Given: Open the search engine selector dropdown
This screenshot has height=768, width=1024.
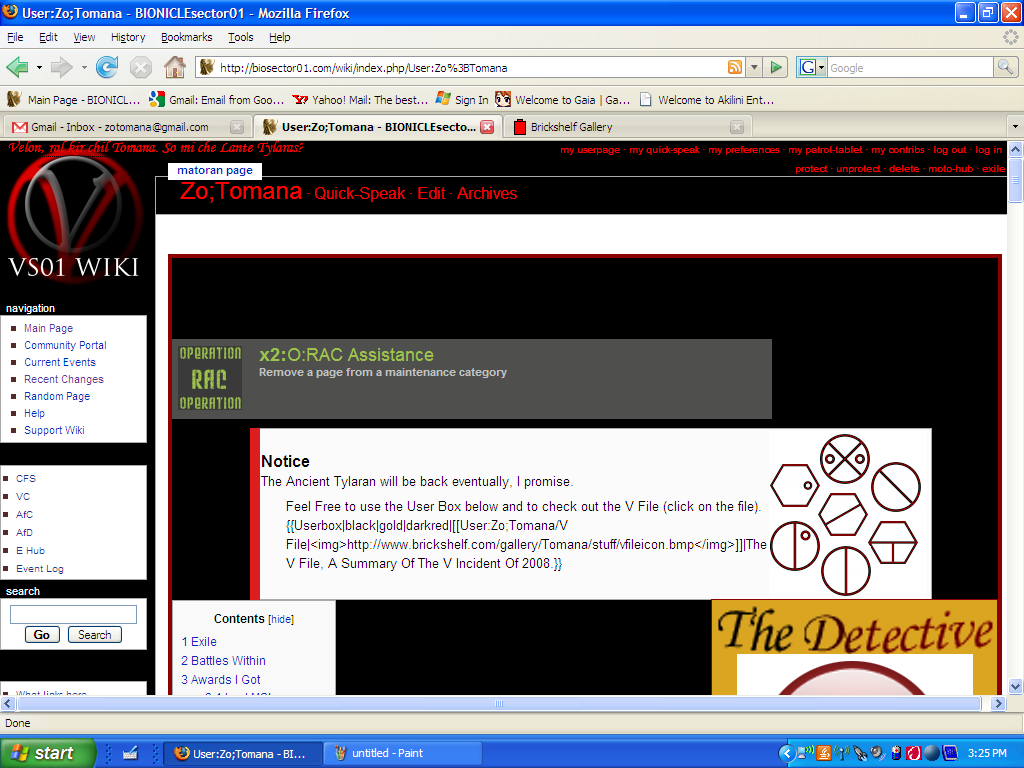Looking at the screenshot, I should point(821,67).
